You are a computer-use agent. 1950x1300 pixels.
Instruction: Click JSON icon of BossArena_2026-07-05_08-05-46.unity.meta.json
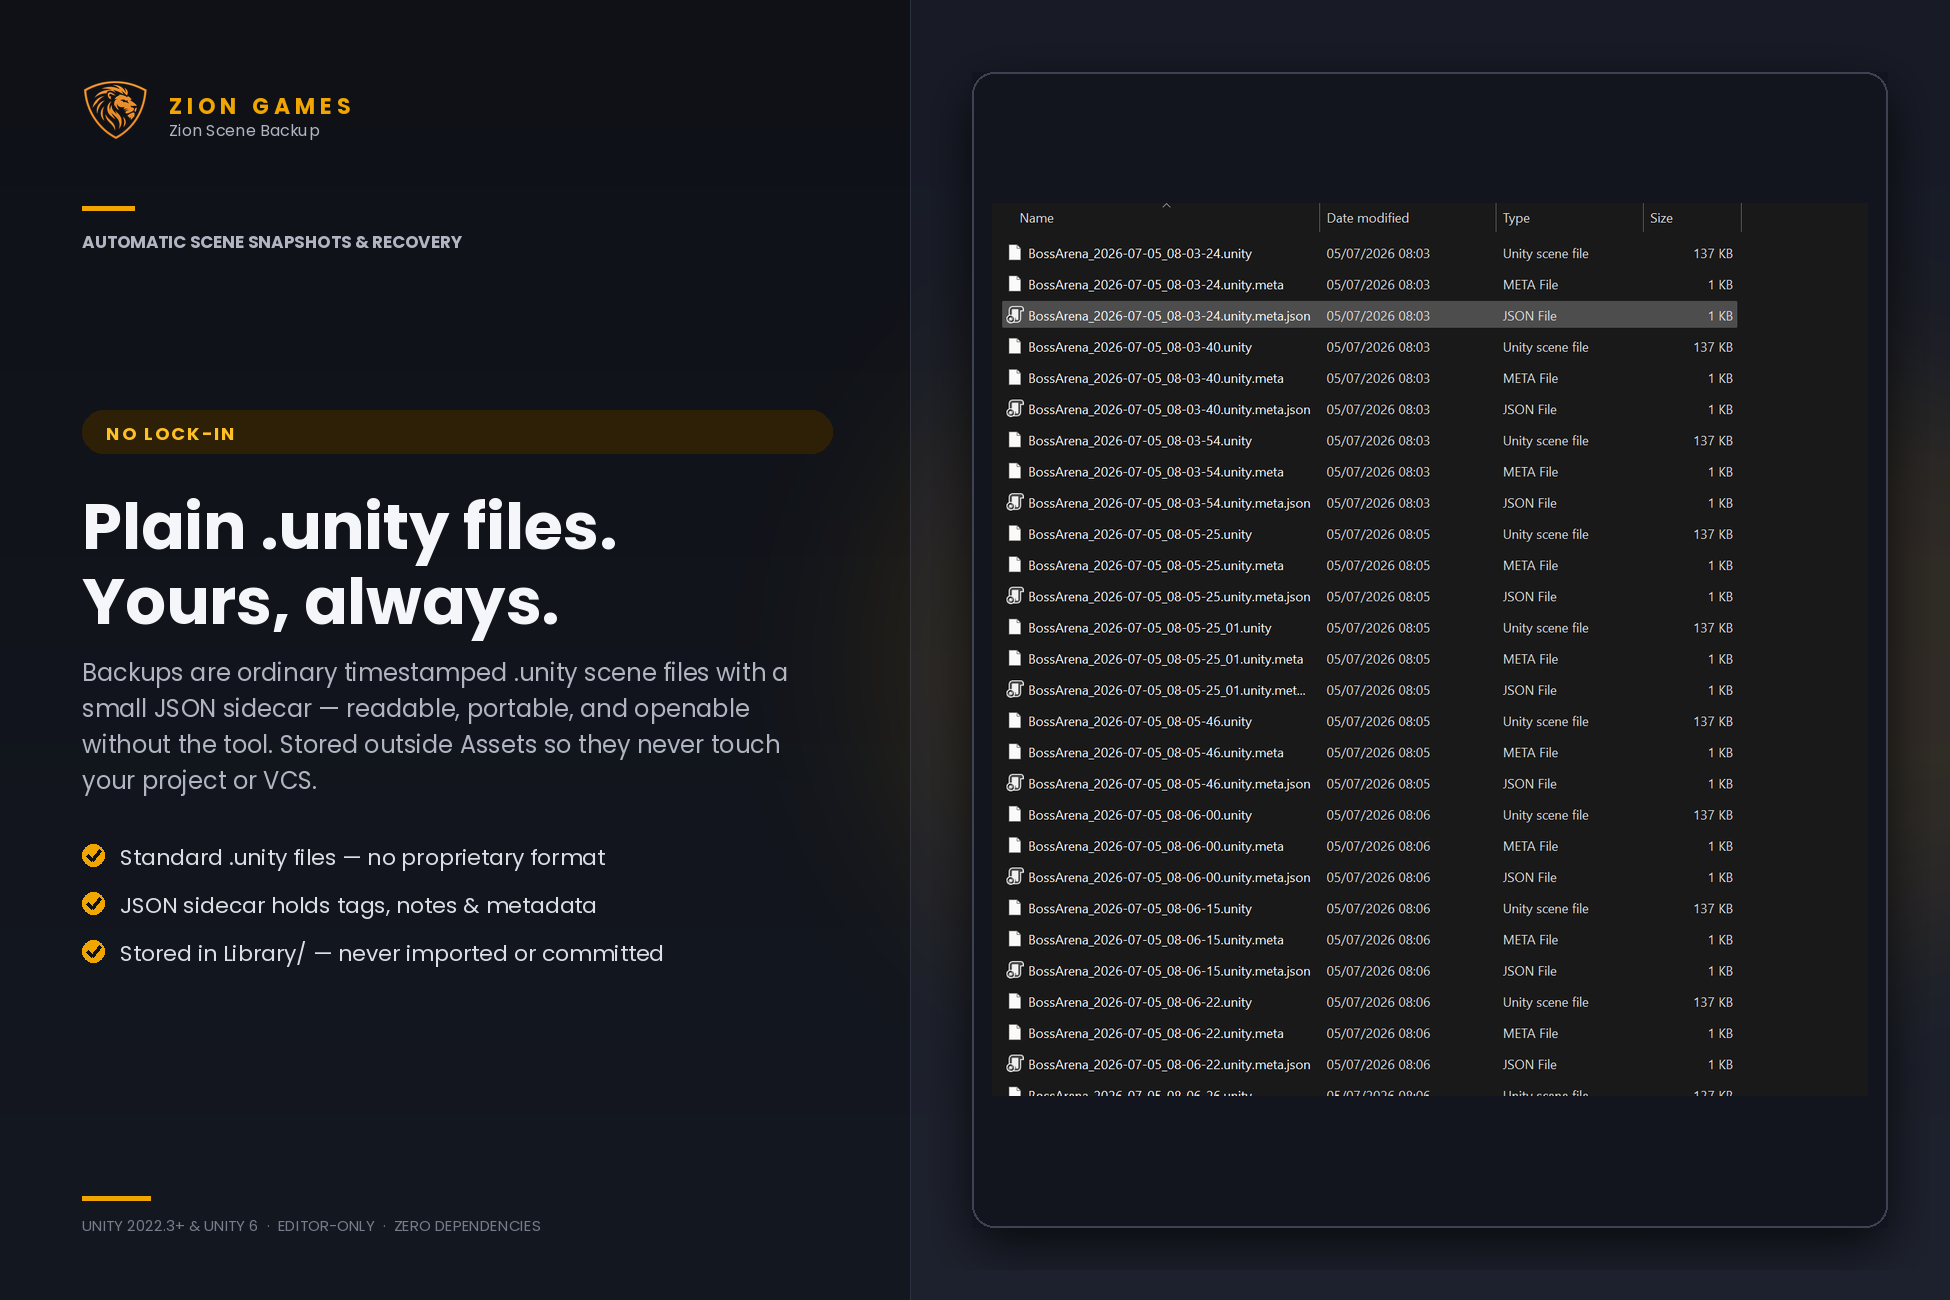point(1014,783)
